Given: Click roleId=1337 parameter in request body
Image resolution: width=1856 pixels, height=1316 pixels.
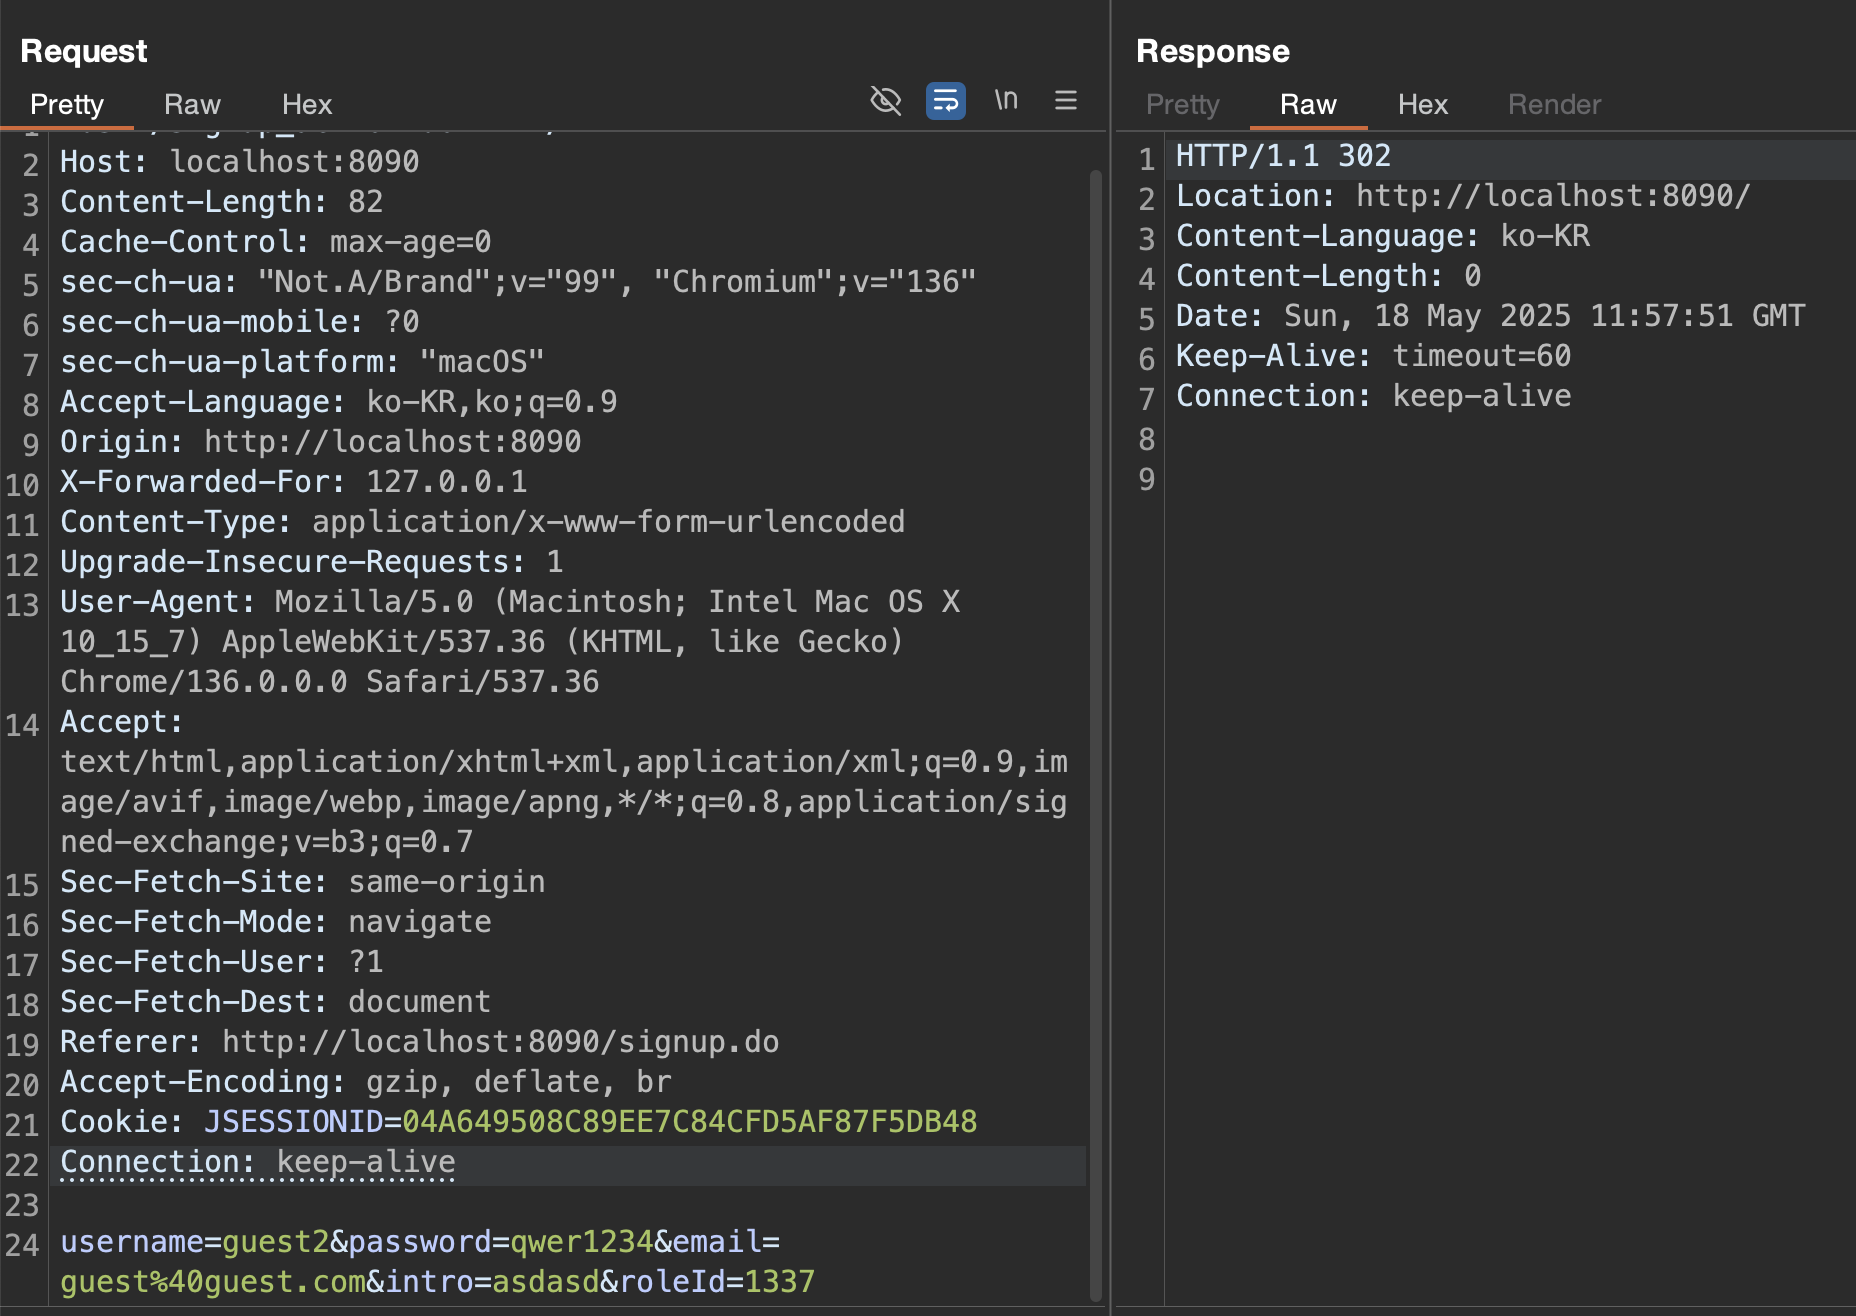Looking at the screenshot, I should coord(717,1282).
